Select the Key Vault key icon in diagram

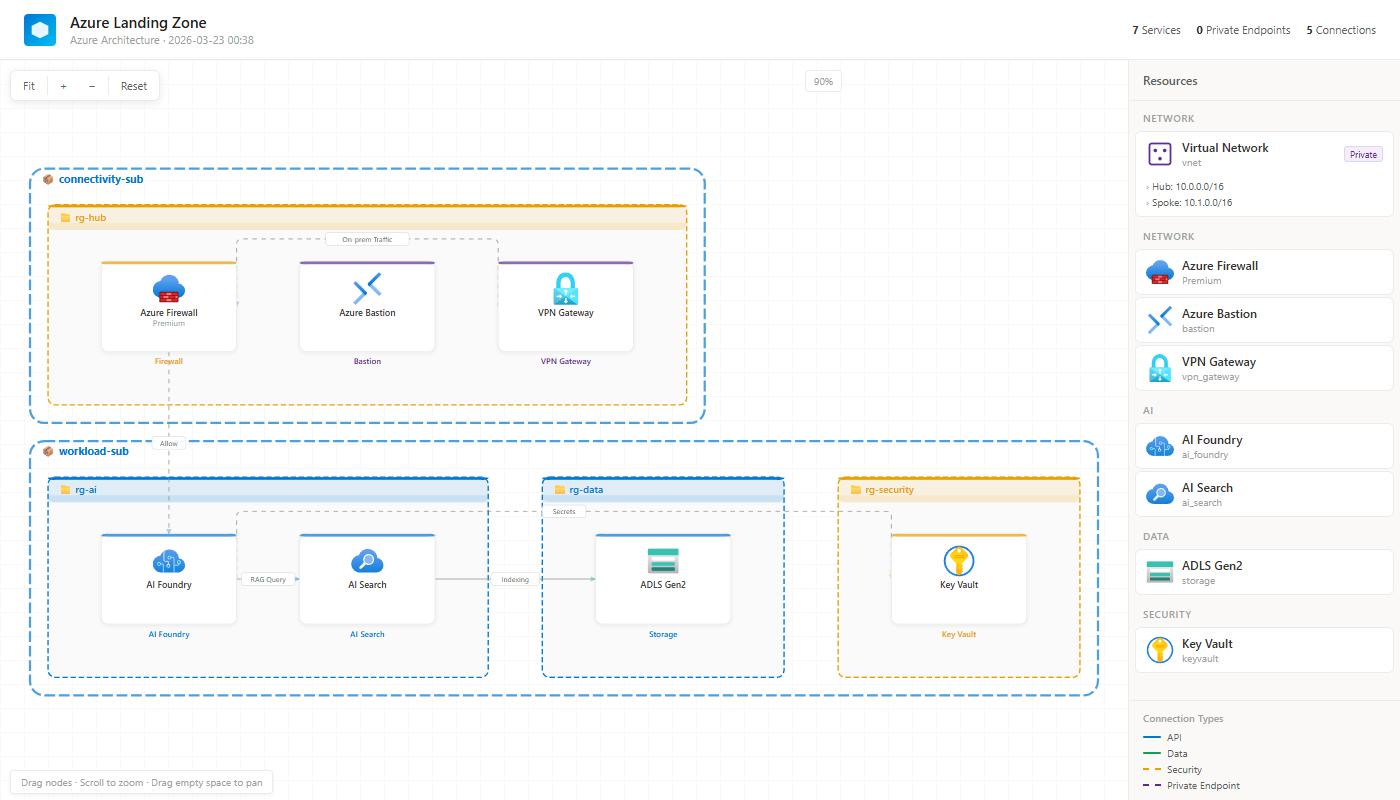pyautogui.click(x=959, y=561)
